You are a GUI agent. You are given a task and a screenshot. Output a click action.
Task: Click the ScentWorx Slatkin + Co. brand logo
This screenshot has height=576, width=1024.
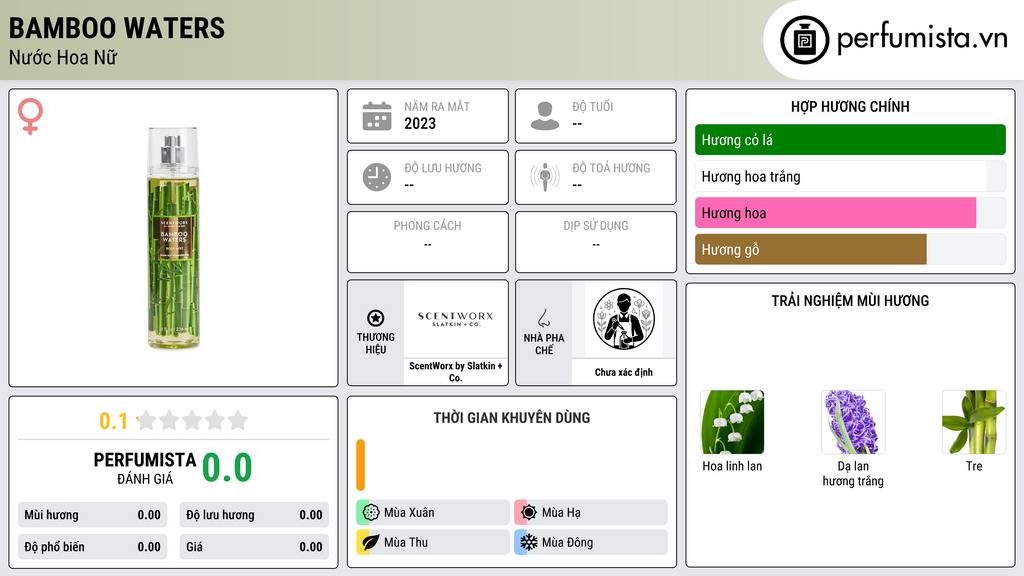pos(456,319)
